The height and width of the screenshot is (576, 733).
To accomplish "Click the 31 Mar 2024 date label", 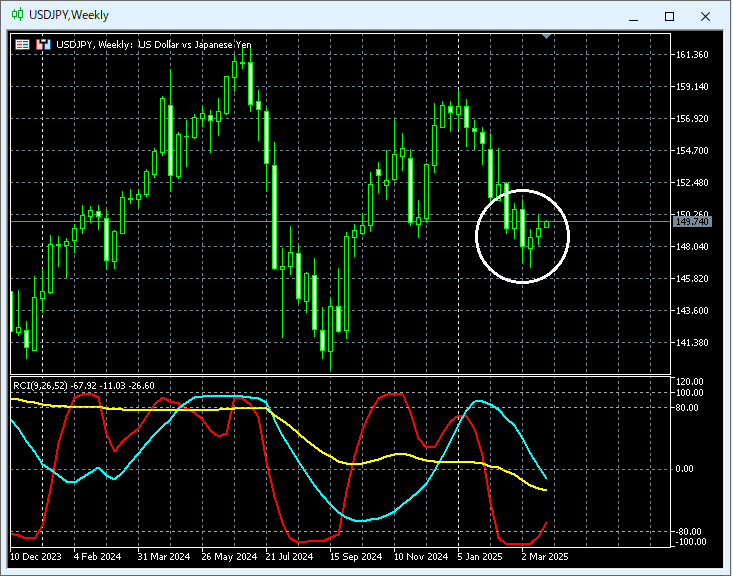I will [x=164, y=557].
